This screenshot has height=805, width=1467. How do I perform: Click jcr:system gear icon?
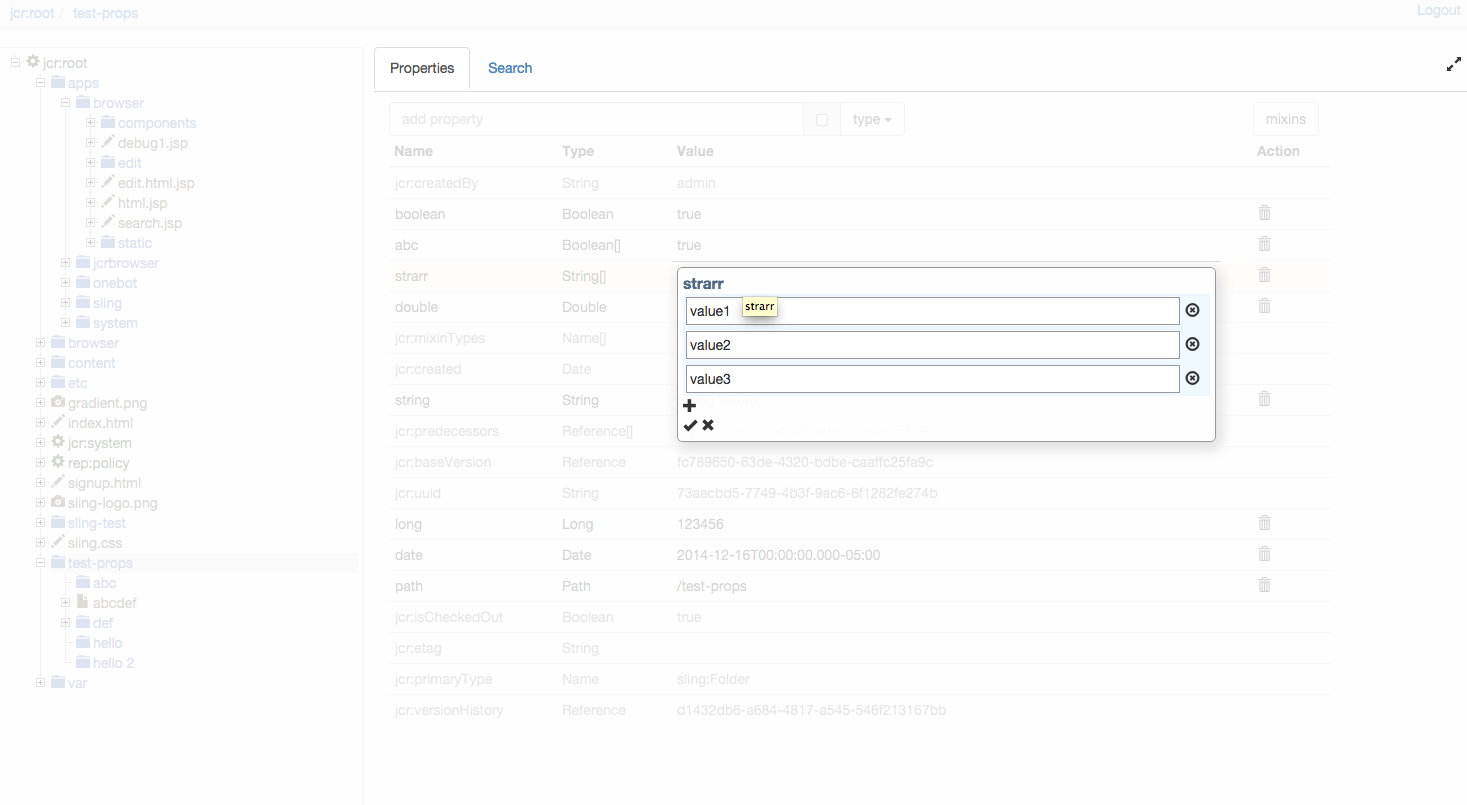click(58, 442)
